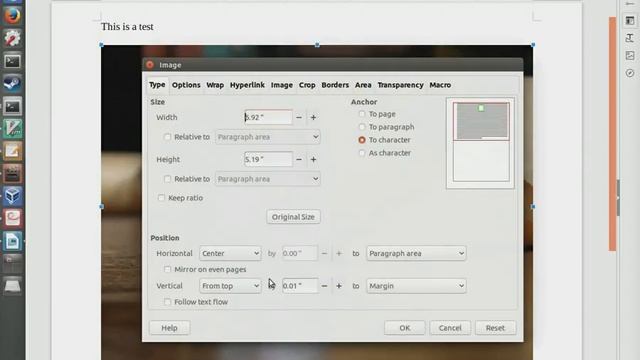Click the "This is a test" text

[127, 27]
